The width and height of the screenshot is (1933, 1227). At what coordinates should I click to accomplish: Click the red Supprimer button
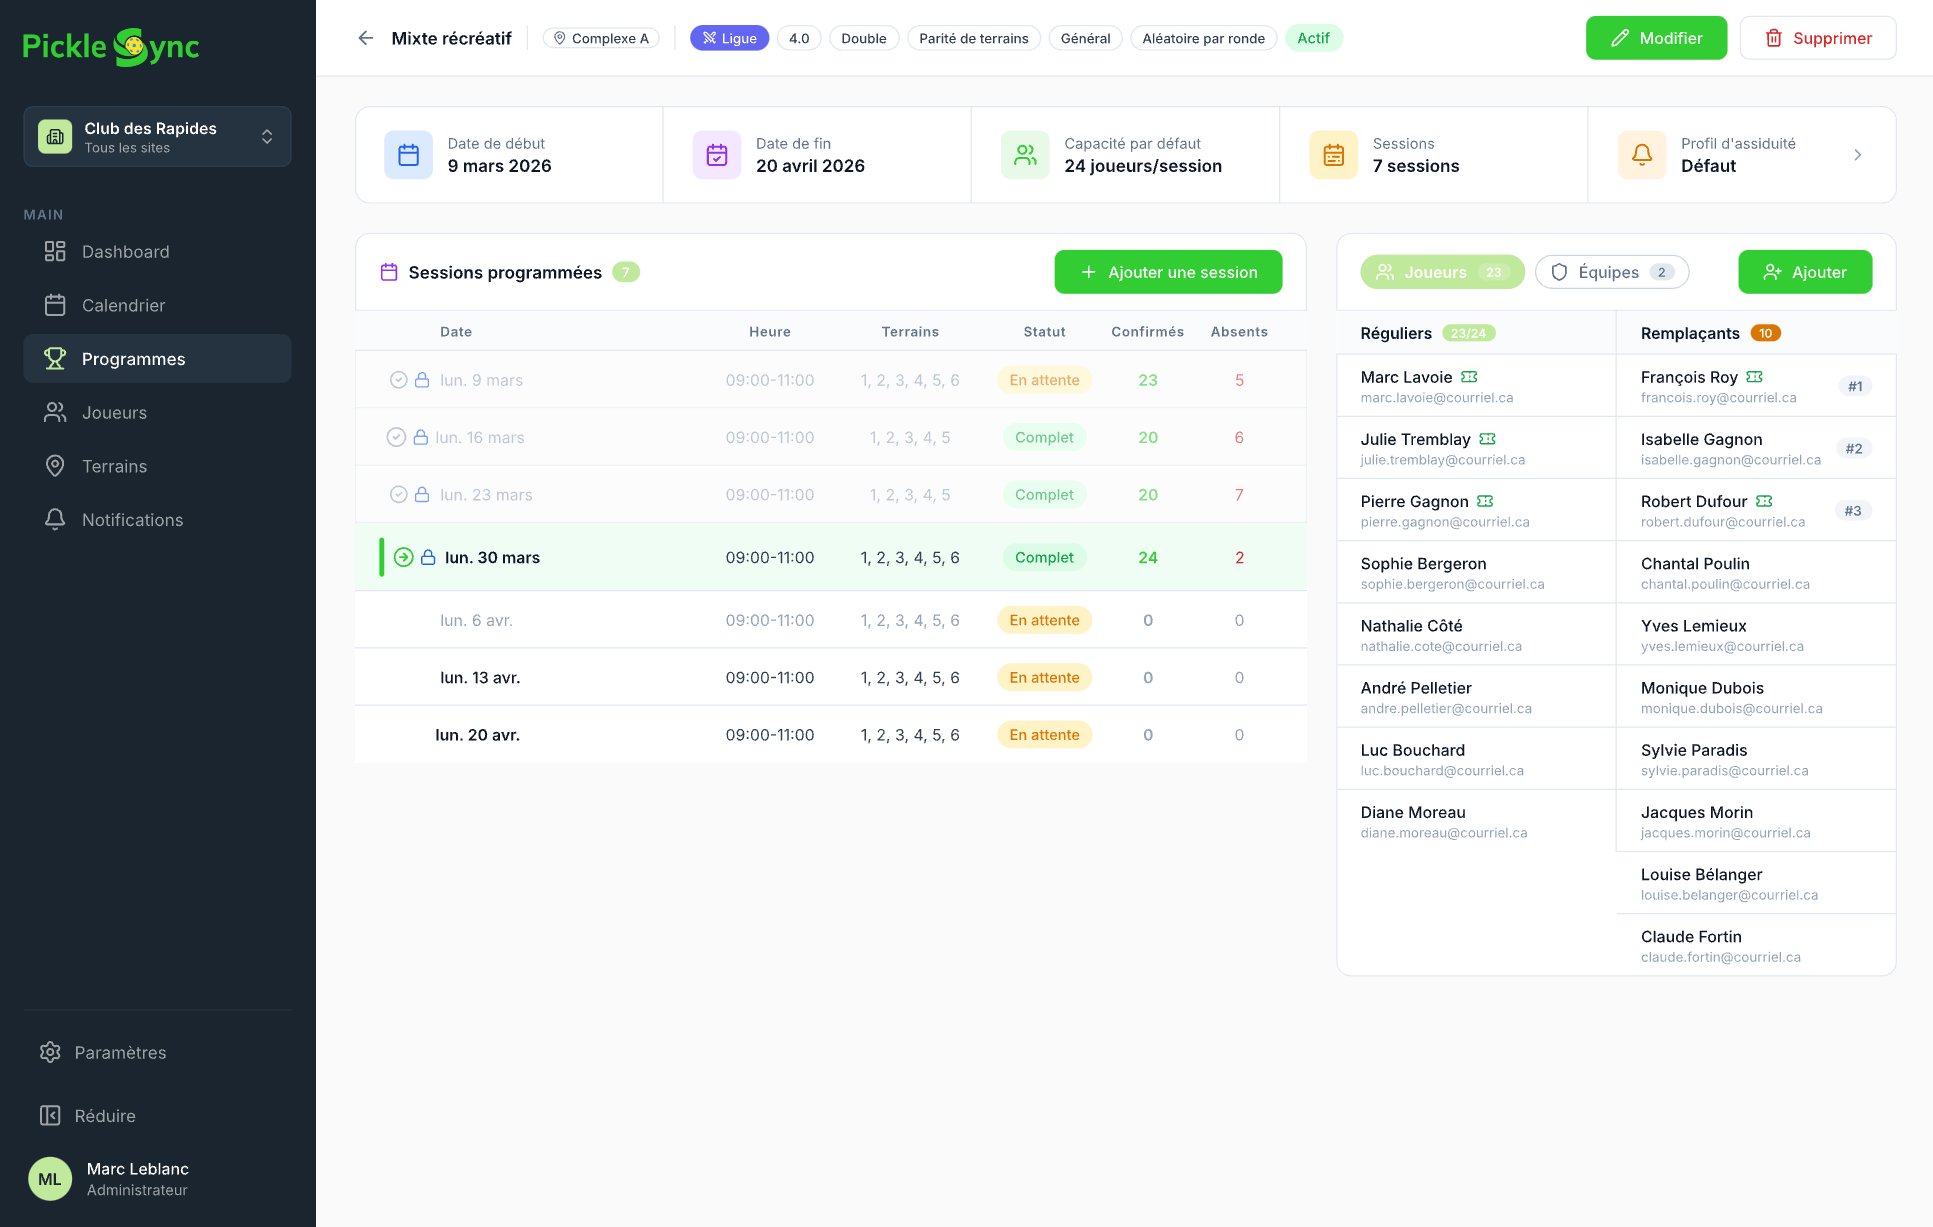coord(1818,37)
